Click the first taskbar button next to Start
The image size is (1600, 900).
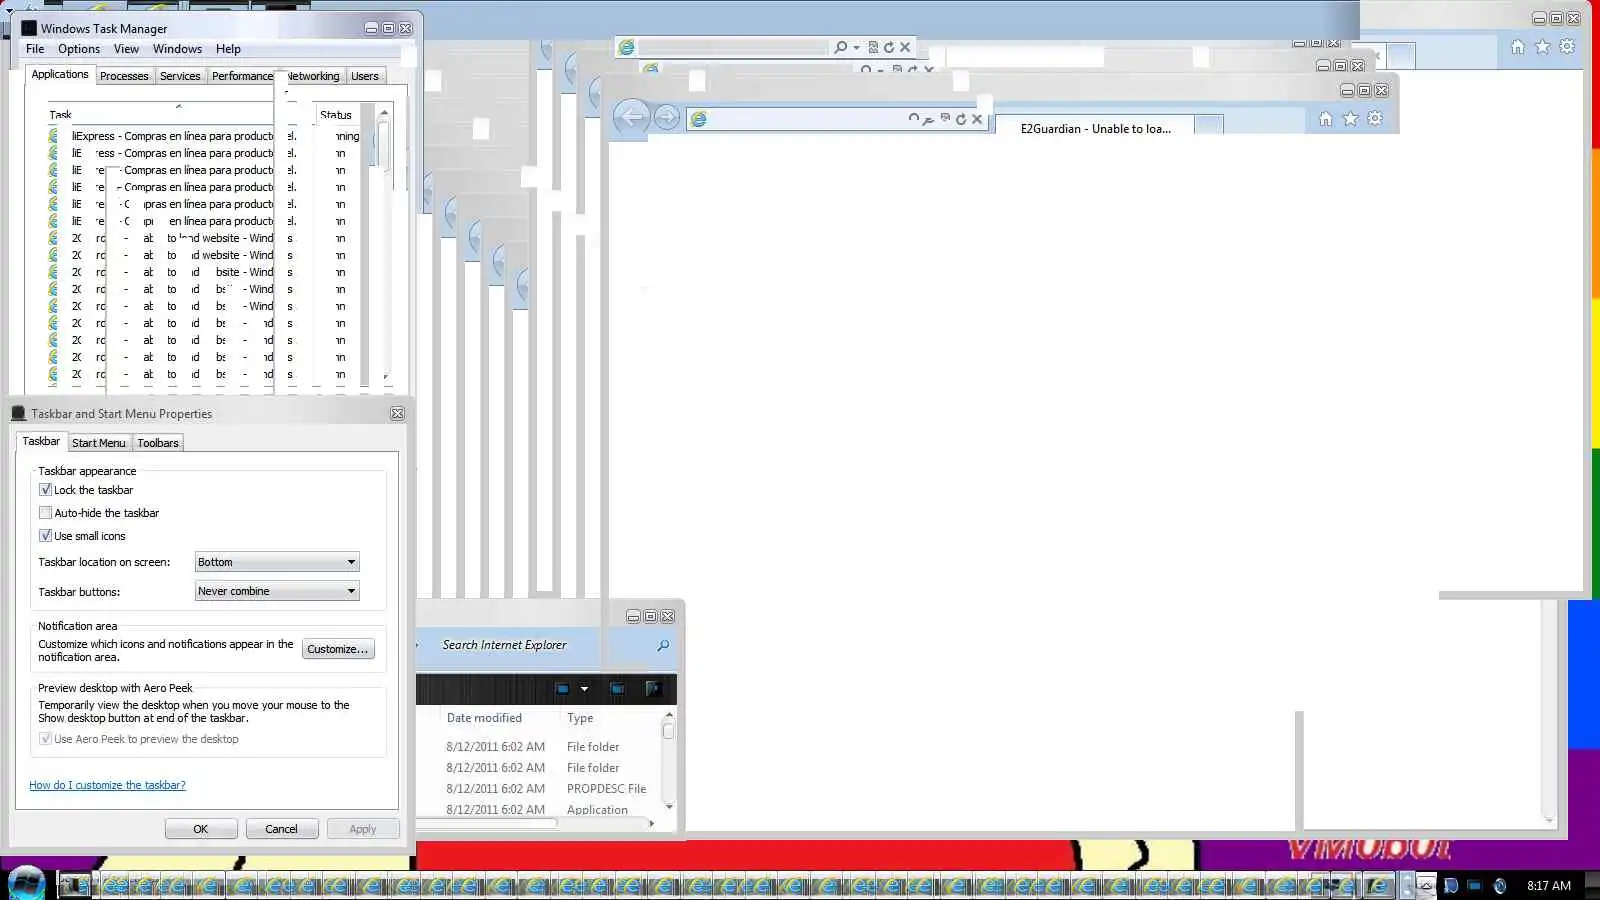tap(75, 885)
